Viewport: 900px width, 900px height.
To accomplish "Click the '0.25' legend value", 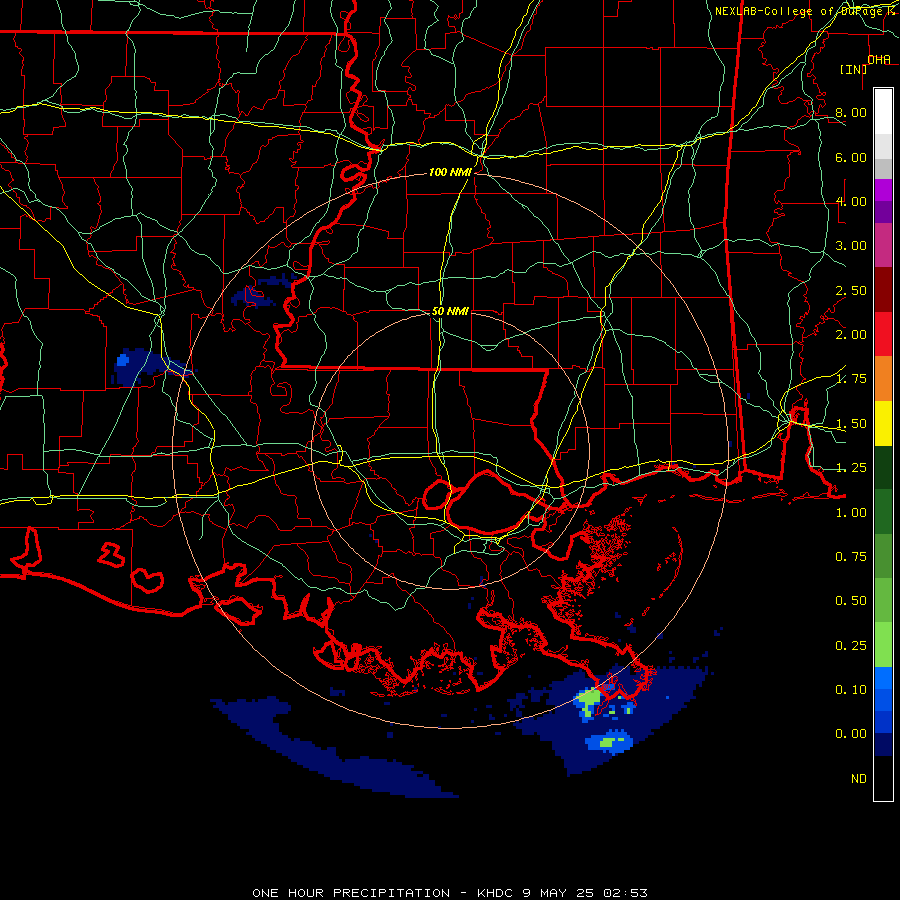I will click(x=851, y=646).
